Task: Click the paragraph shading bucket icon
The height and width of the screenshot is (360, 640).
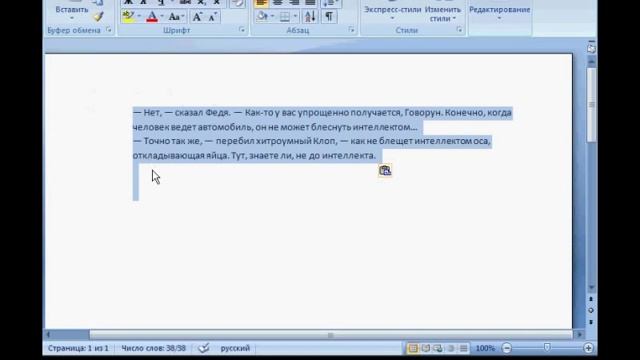Action: click(x=262, y=17)
